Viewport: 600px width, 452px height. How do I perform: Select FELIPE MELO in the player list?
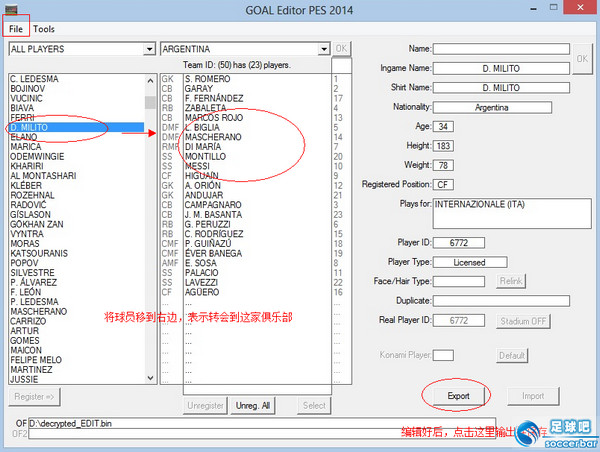pyautogui.click(x=77, y=360)
